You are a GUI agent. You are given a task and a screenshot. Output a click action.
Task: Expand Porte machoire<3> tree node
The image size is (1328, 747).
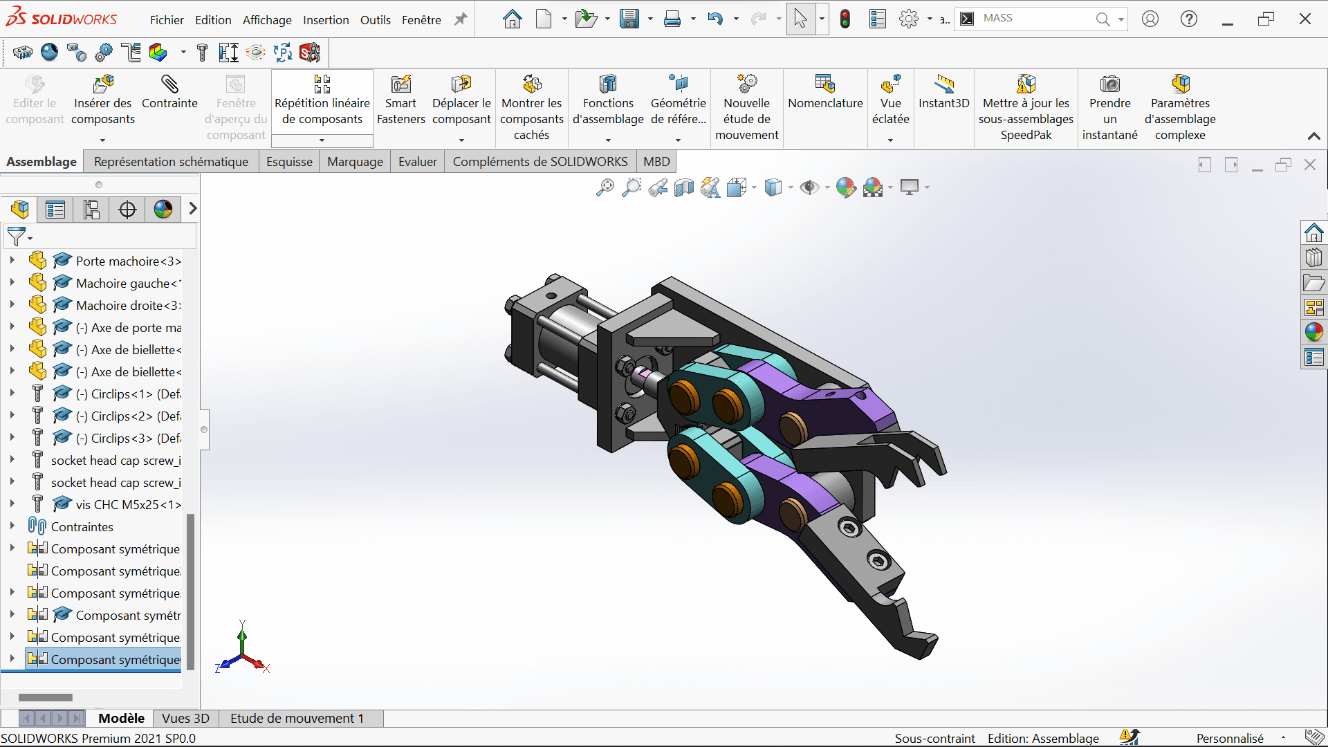coord(13,261)
